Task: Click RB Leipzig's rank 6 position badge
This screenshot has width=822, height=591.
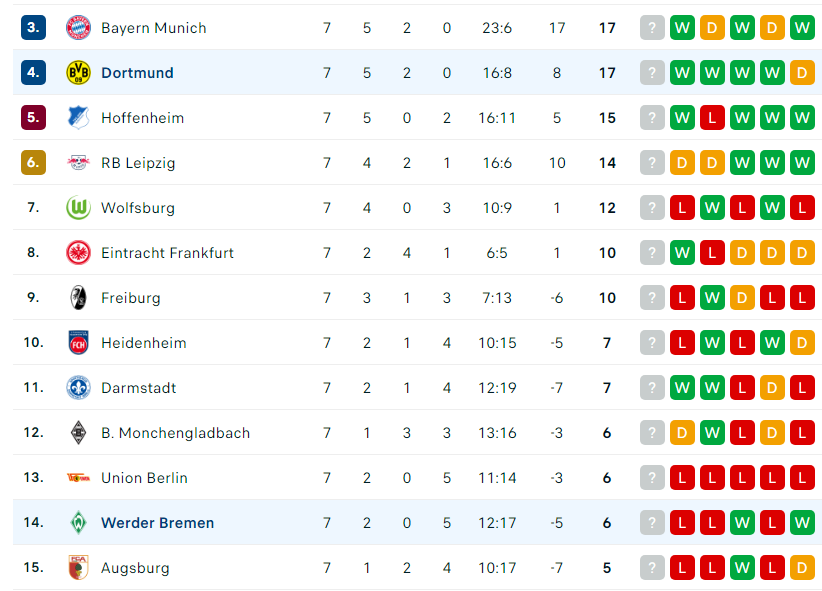Action: (x=33, y=163)
